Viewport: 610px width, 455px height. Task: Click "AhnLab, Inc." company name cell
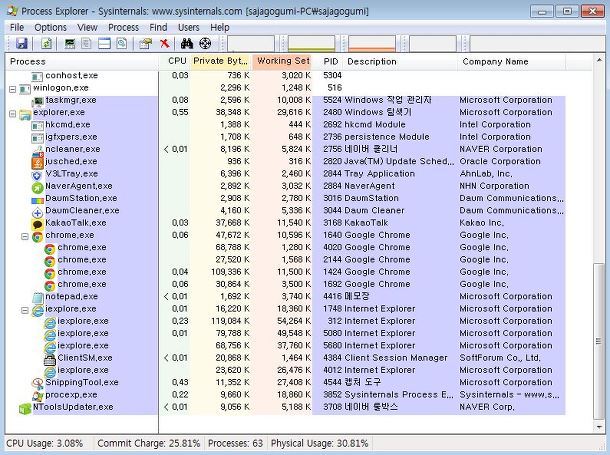click(486, 174)
